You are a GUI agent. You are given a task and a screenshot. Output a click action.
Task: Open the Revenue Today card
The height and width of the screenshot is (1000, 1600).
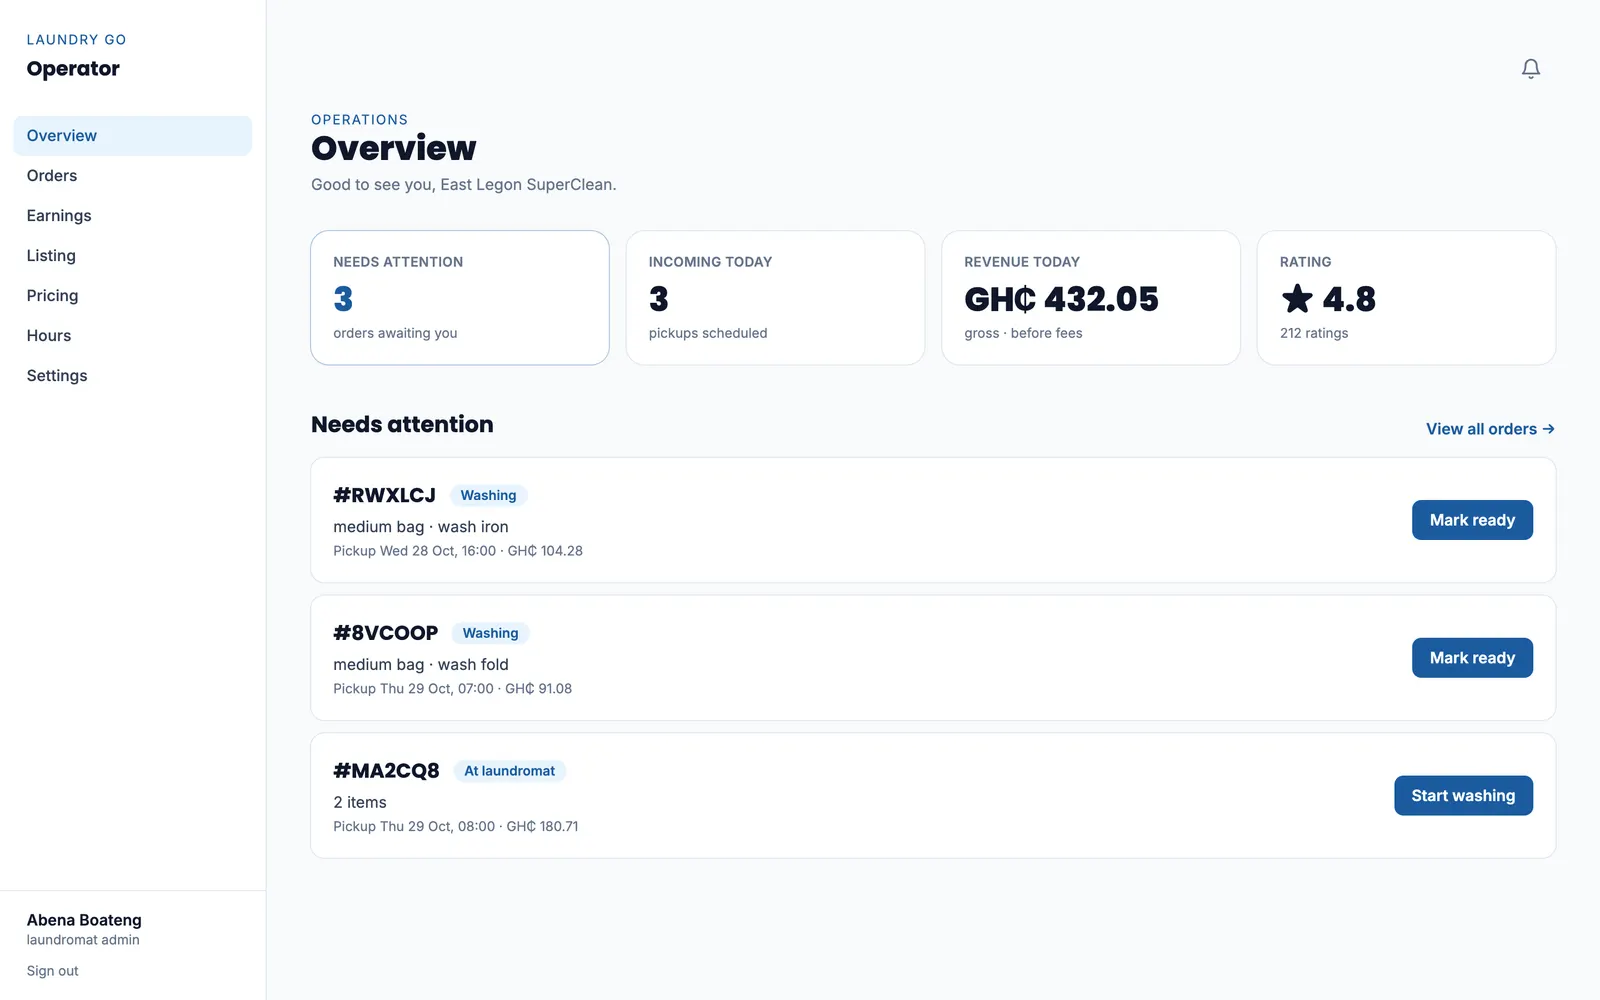[1091, 298]
